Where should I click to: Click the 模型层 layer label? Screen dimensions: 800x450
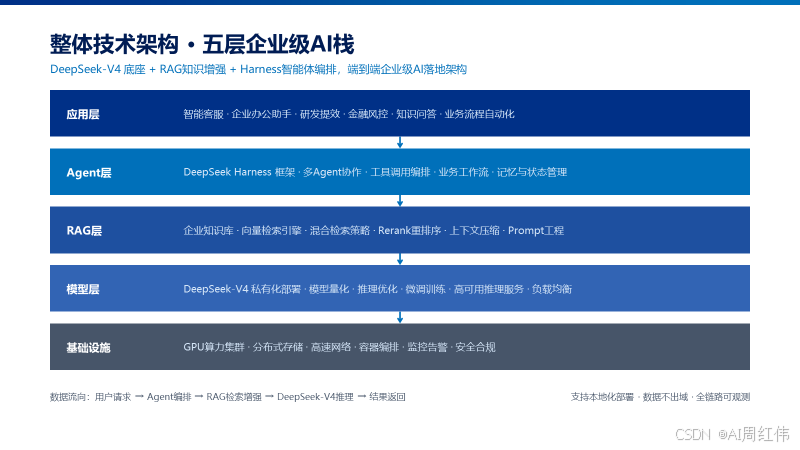(x=83, y=289)
